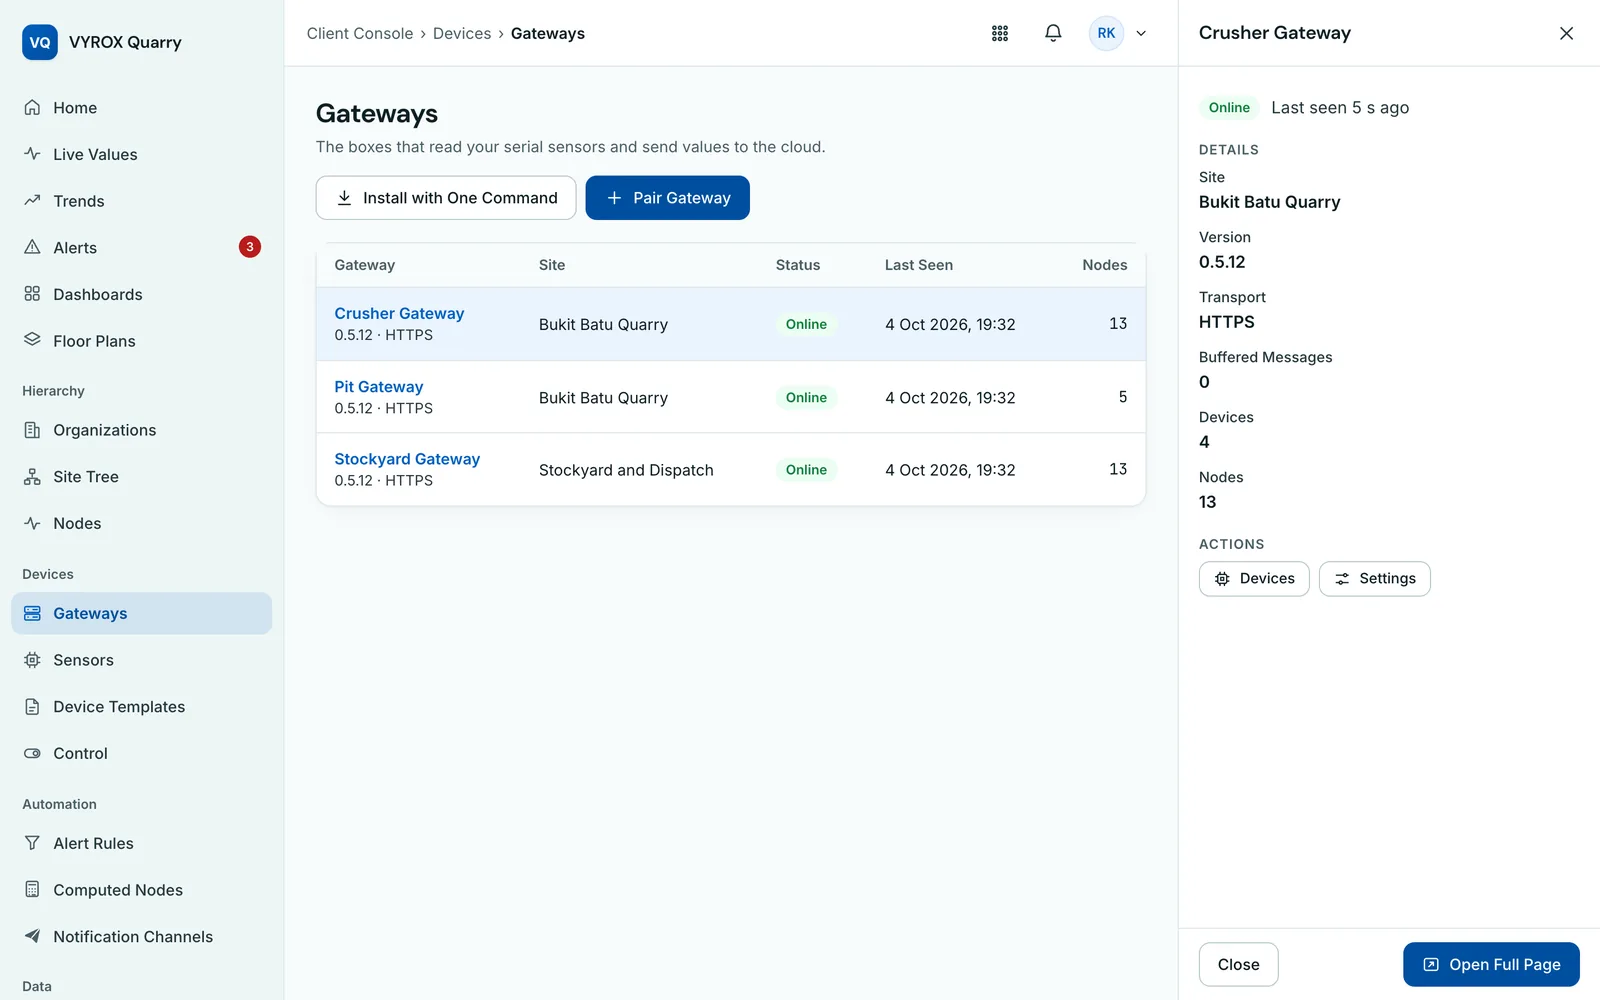Image resolution: width=1600 pixels, height=1000 pixels.
Task: Go to Home in sidebar
Action: [x=141, y=108]
